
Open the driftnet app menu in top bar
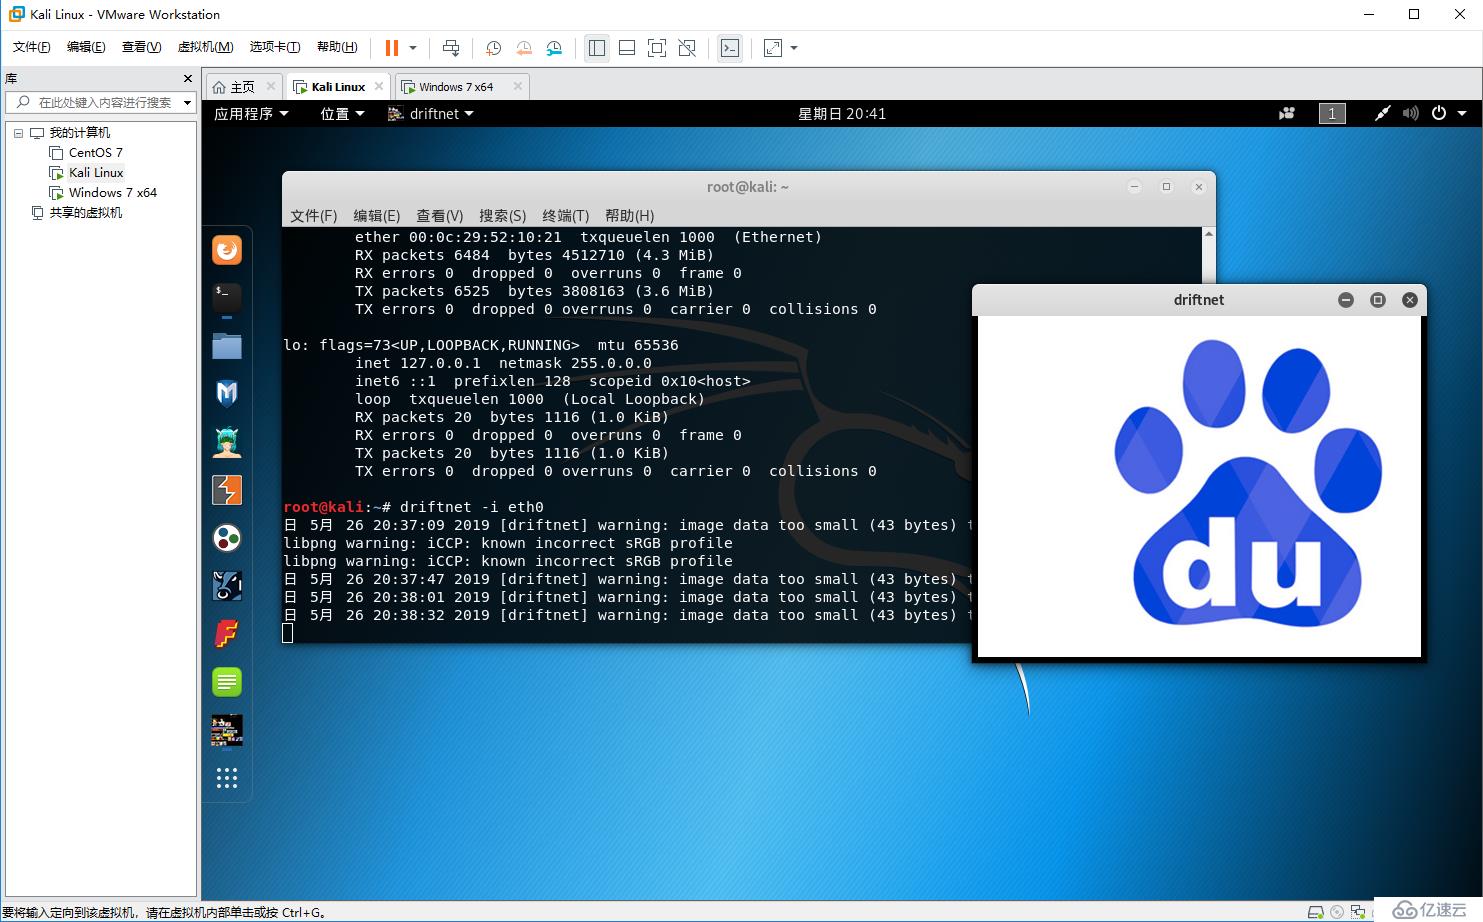pos(431,114)
